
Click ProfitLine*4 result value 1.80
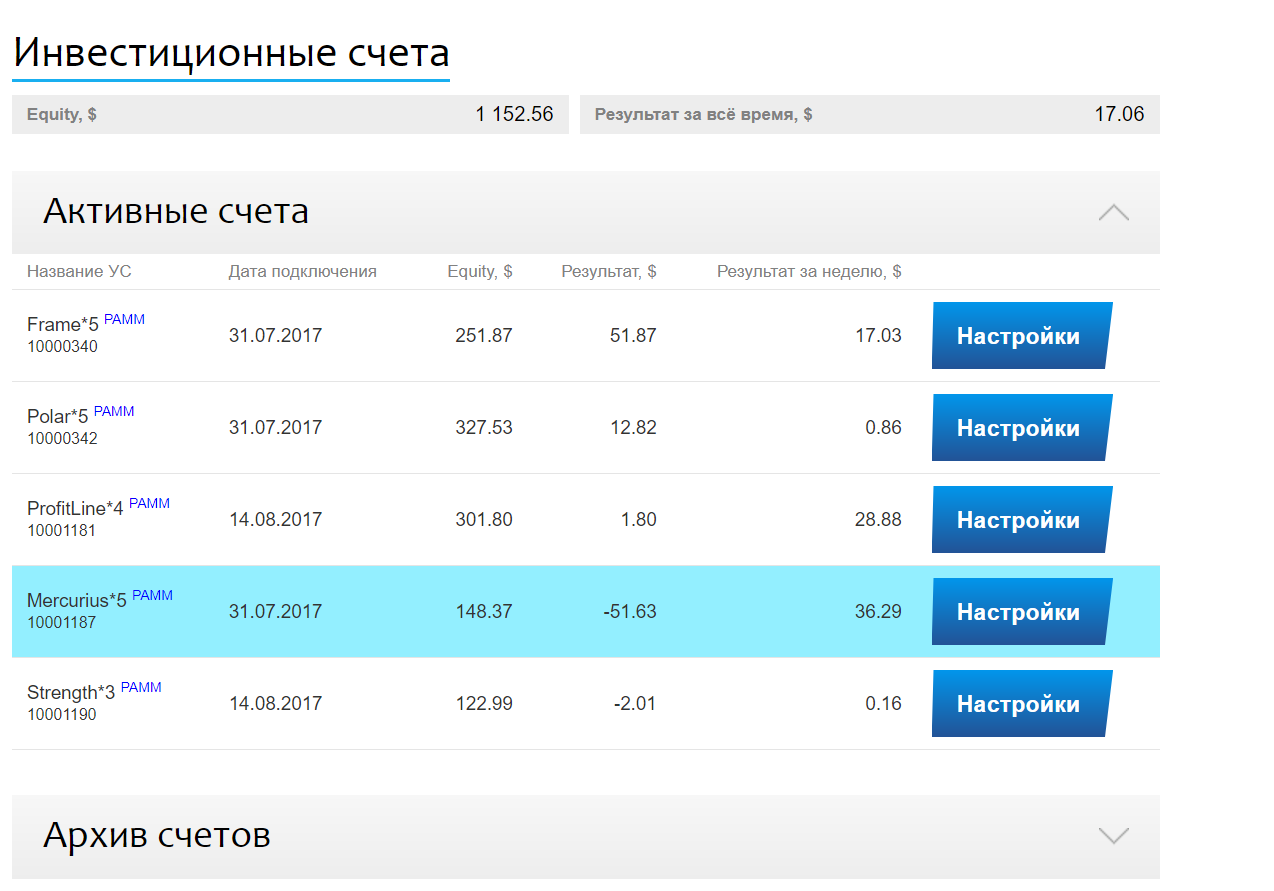point(638,520)
